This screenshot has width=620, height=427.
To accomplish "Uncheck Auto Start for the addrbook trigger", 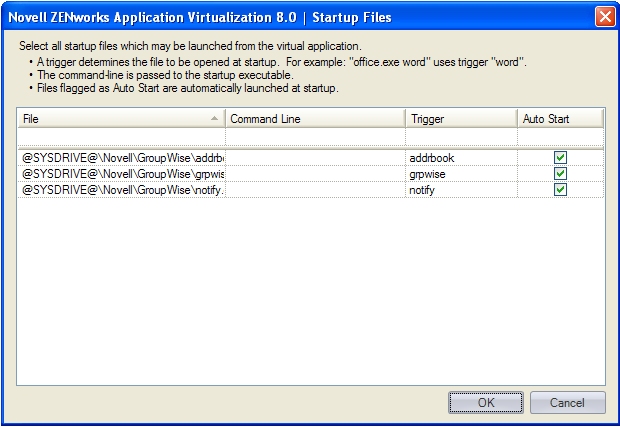I will tap(561, 158).
